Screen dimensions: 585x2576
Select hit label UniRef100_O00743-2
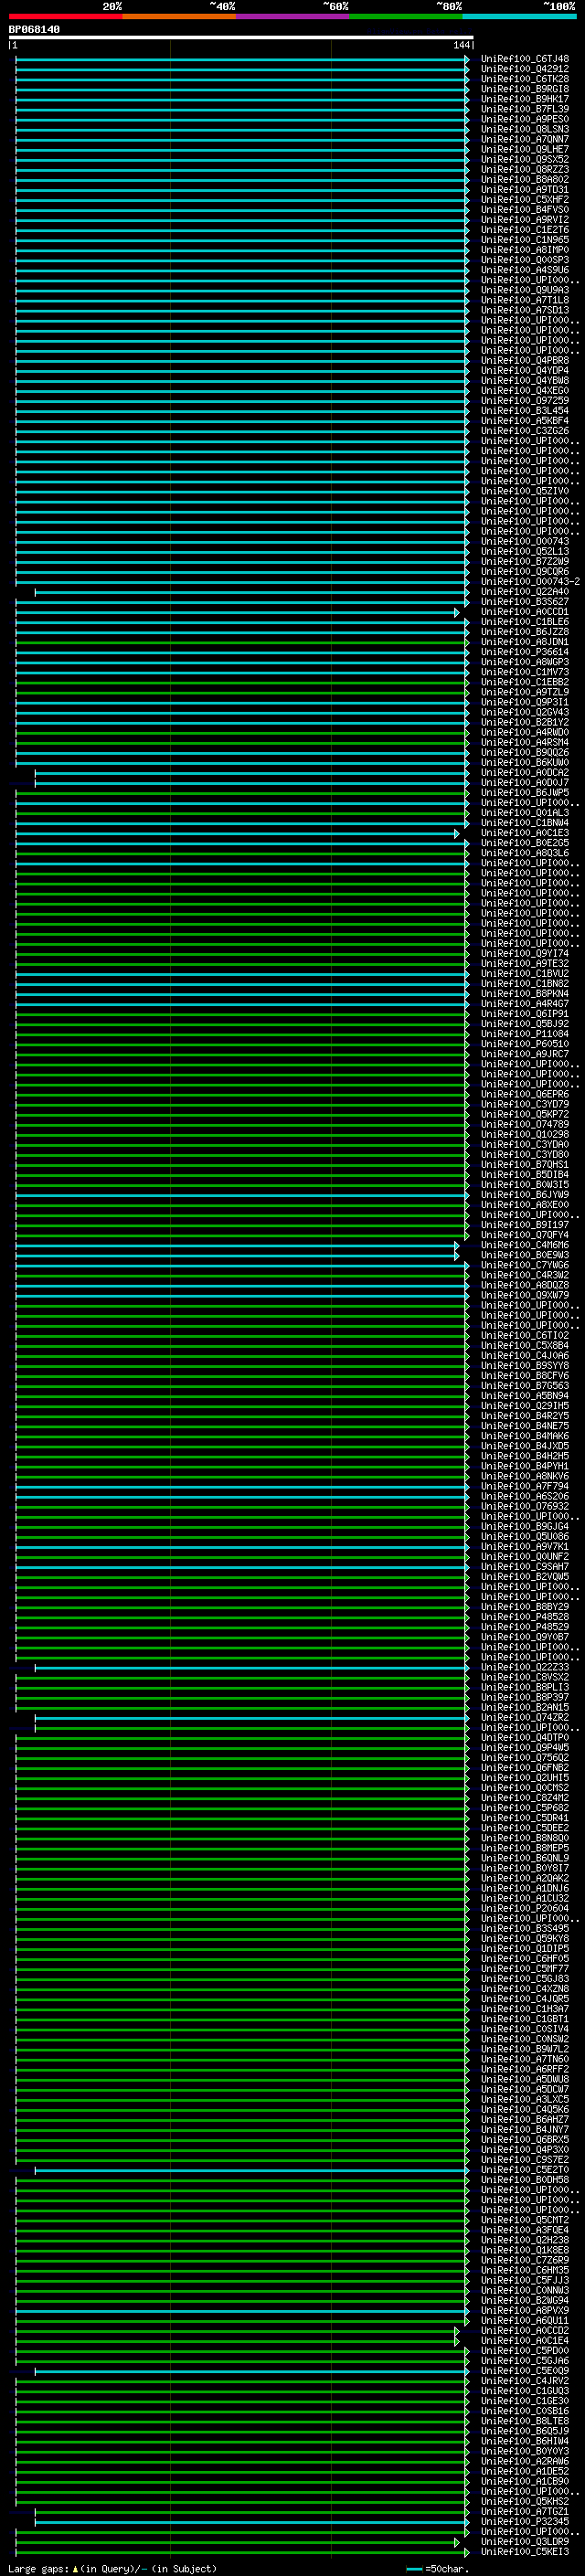530,581
